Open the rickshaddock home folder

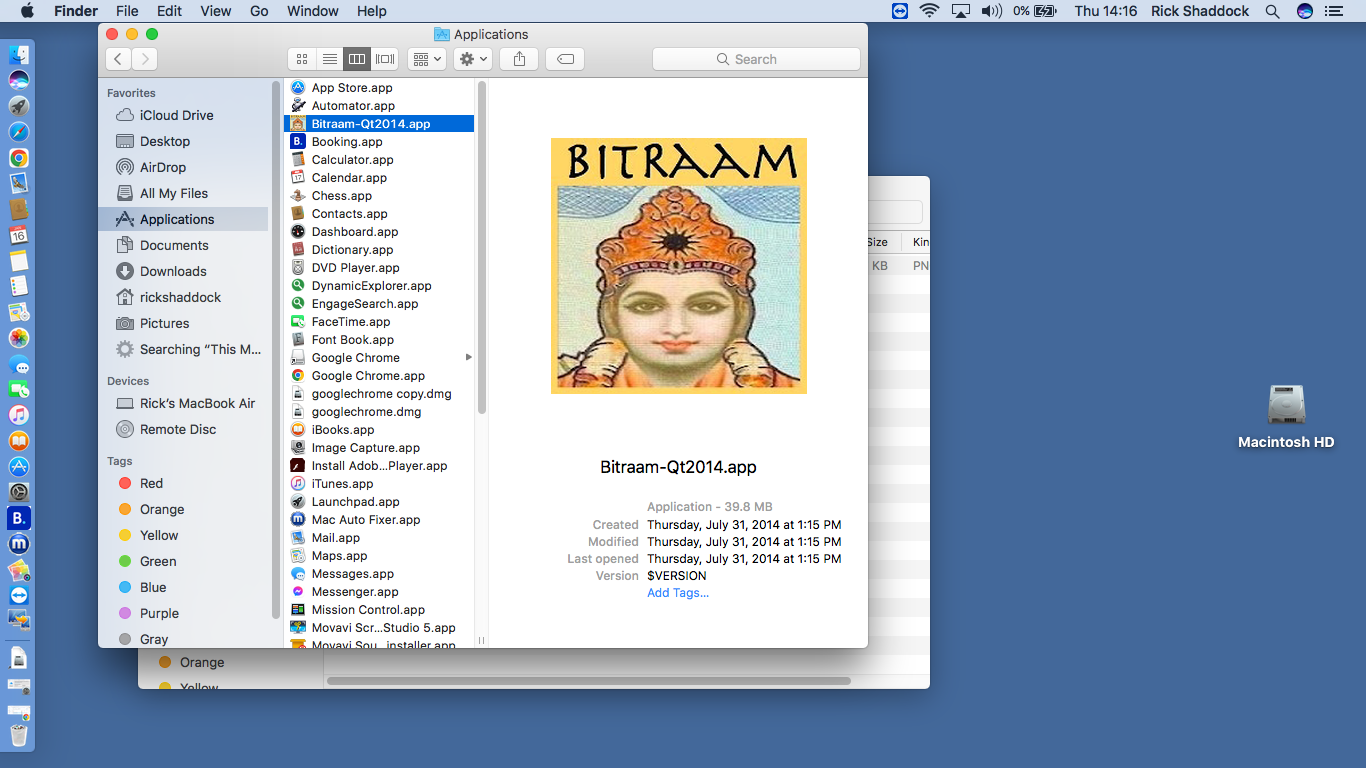click(x=180, y=297)
